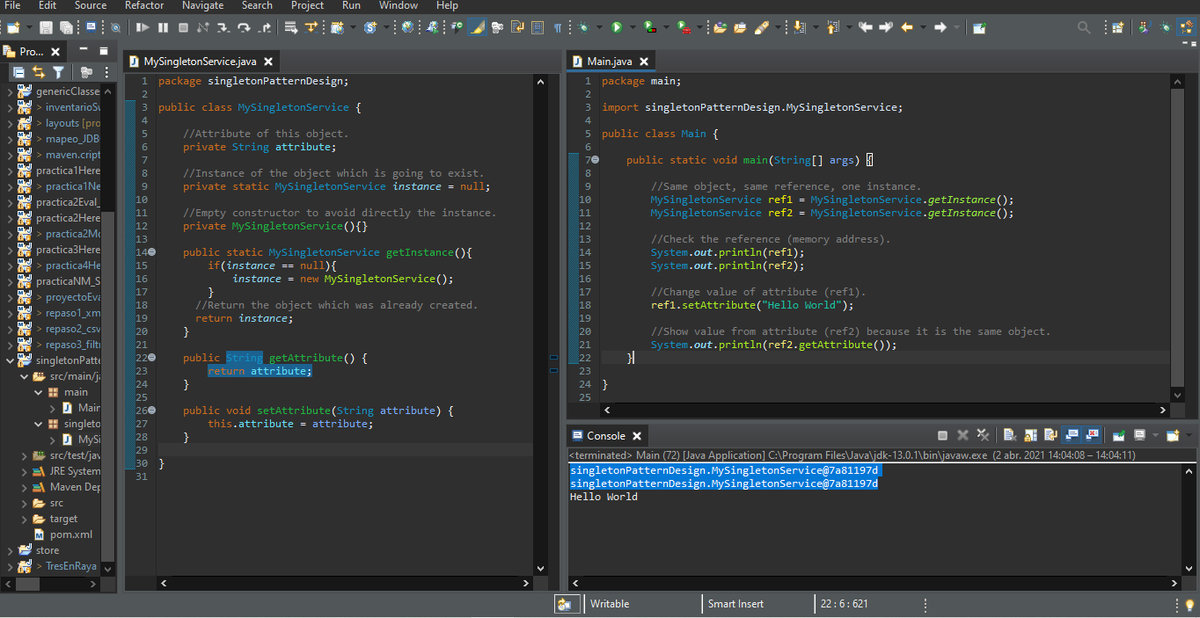
Task: Click the Pin Console icon
Action: 1119,436
